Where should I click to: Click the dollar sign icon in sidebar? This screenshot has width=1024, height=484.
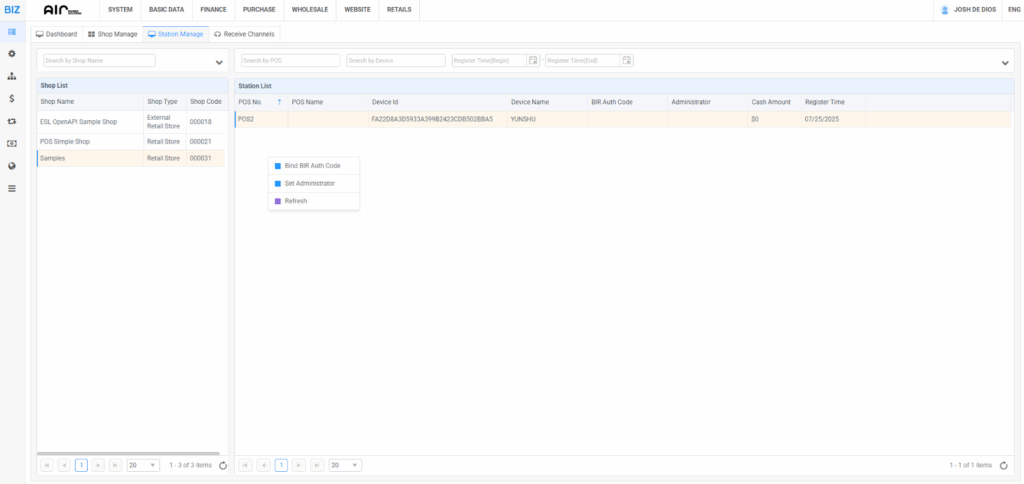click(11, 99)
